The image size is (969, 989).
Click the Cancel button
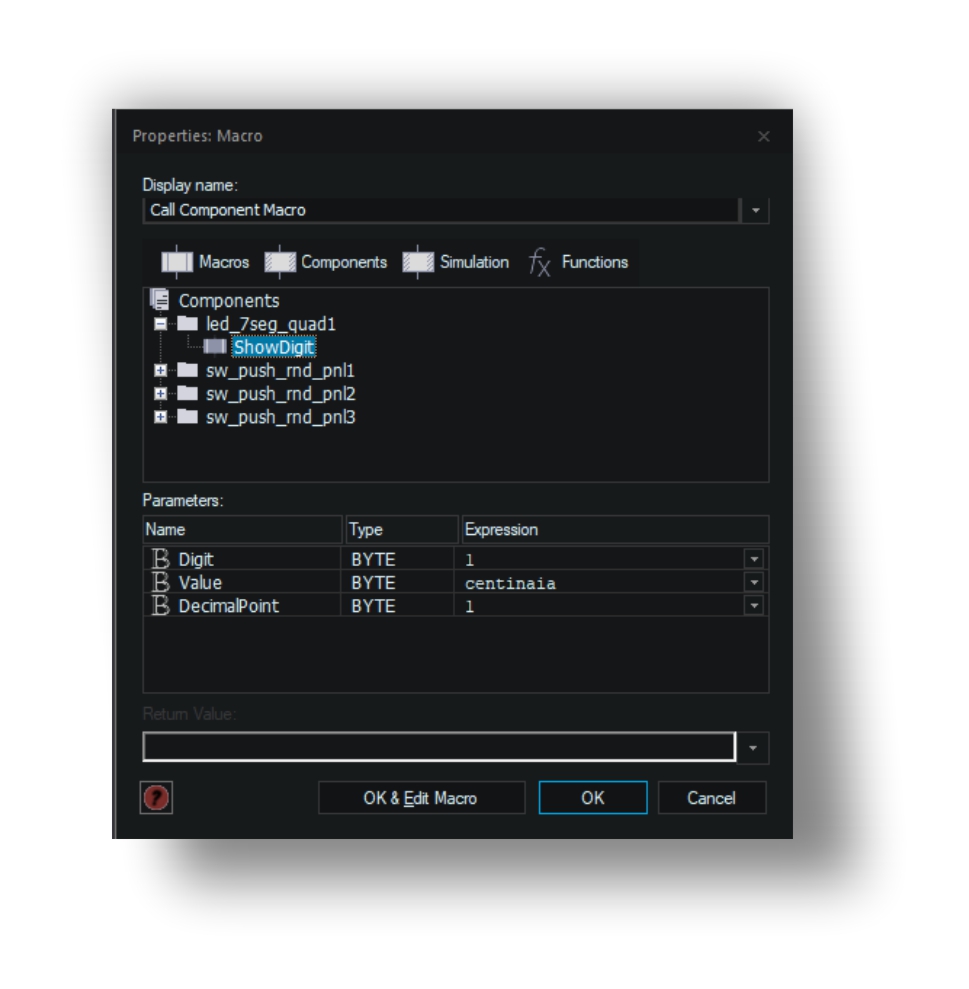pyautogui.click(x=712, y=798)
